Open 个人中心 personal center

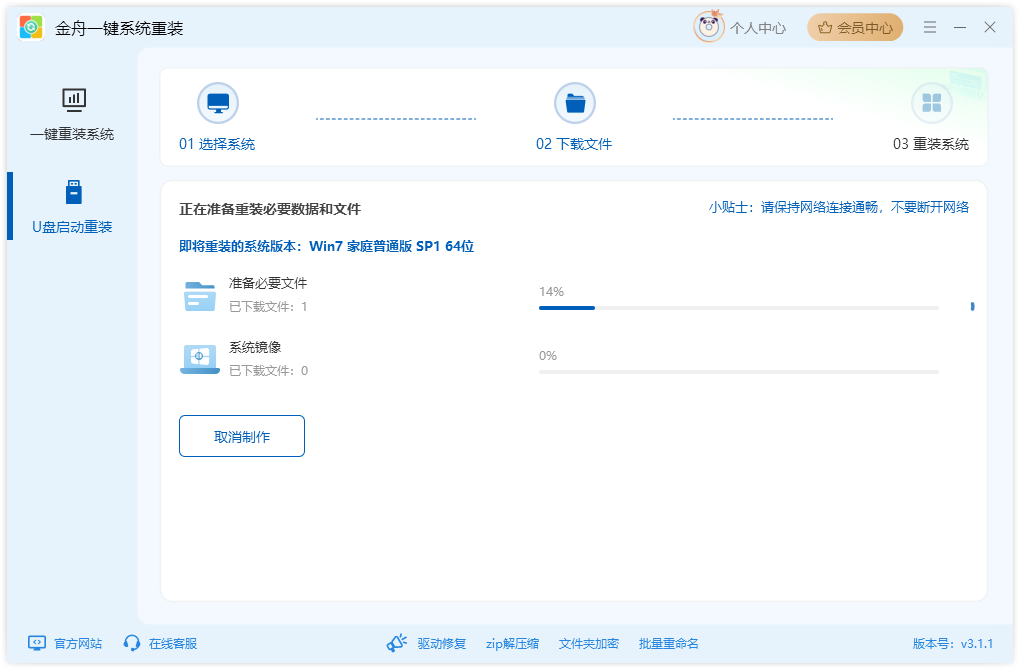[x=758, y=28]
